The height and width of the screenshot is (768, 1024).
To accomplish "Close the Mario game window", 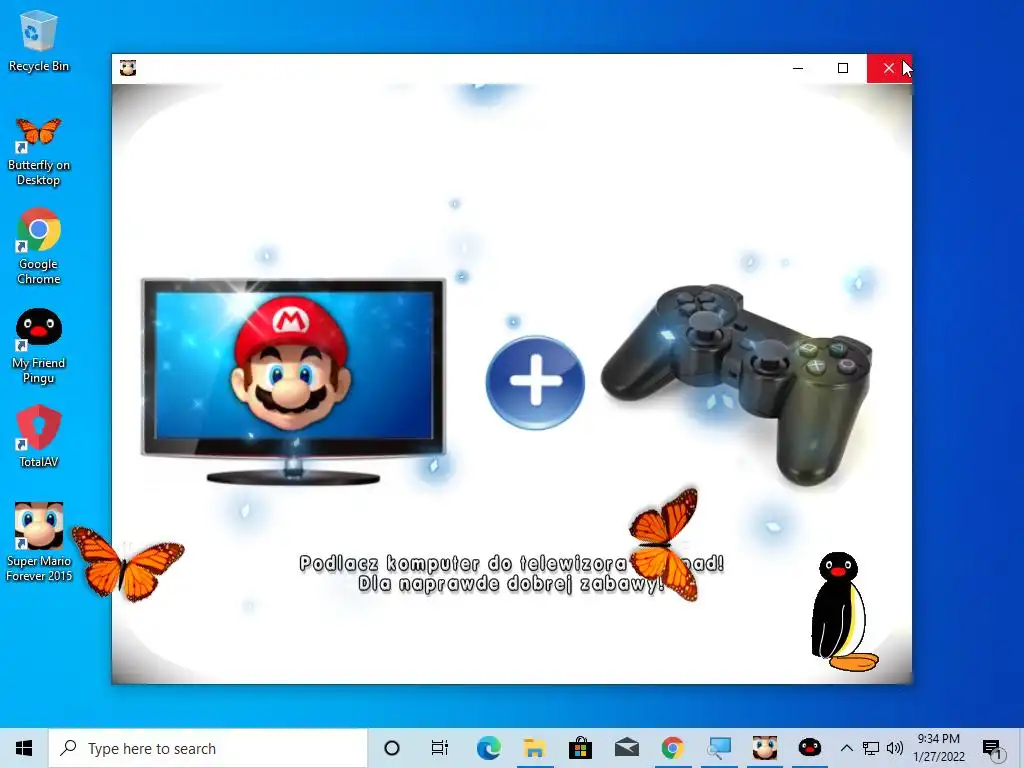I will coord(889,68).
